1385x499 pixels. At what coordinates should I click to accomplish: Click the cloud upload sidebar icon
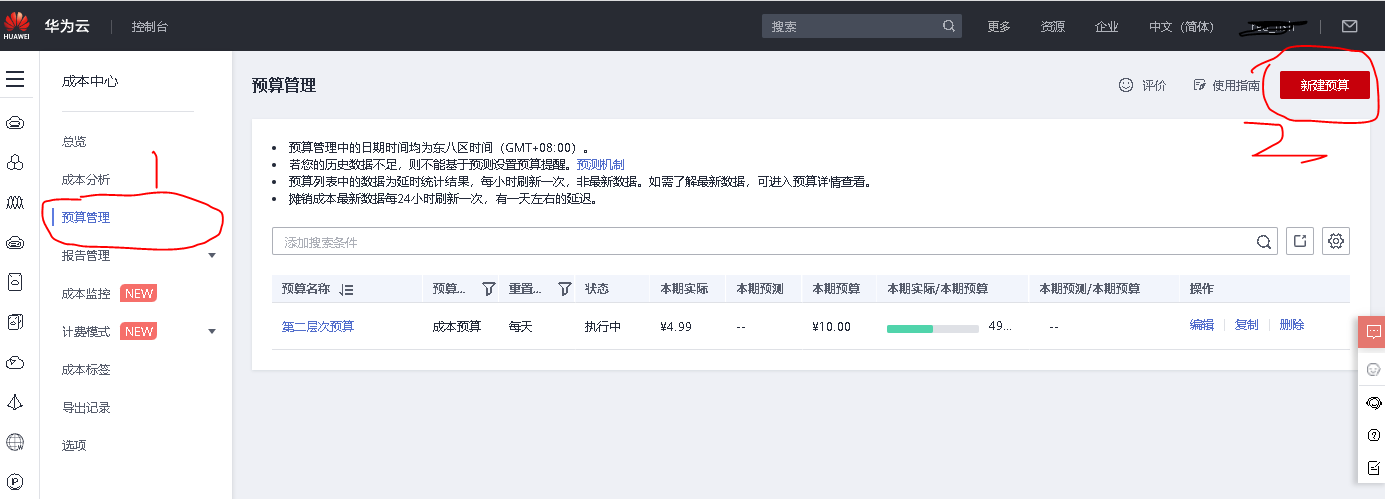pyautogui.click(x=15, y=362)
